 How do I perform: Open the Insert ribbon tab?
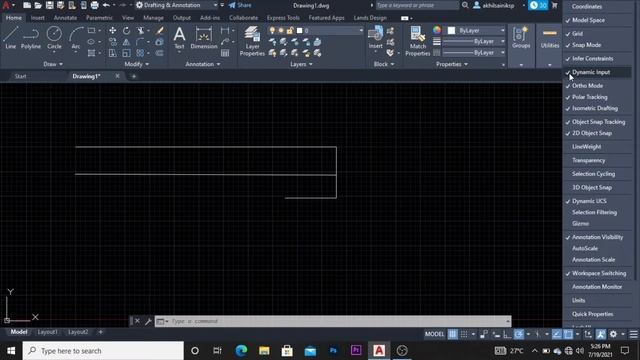point(38,18)
